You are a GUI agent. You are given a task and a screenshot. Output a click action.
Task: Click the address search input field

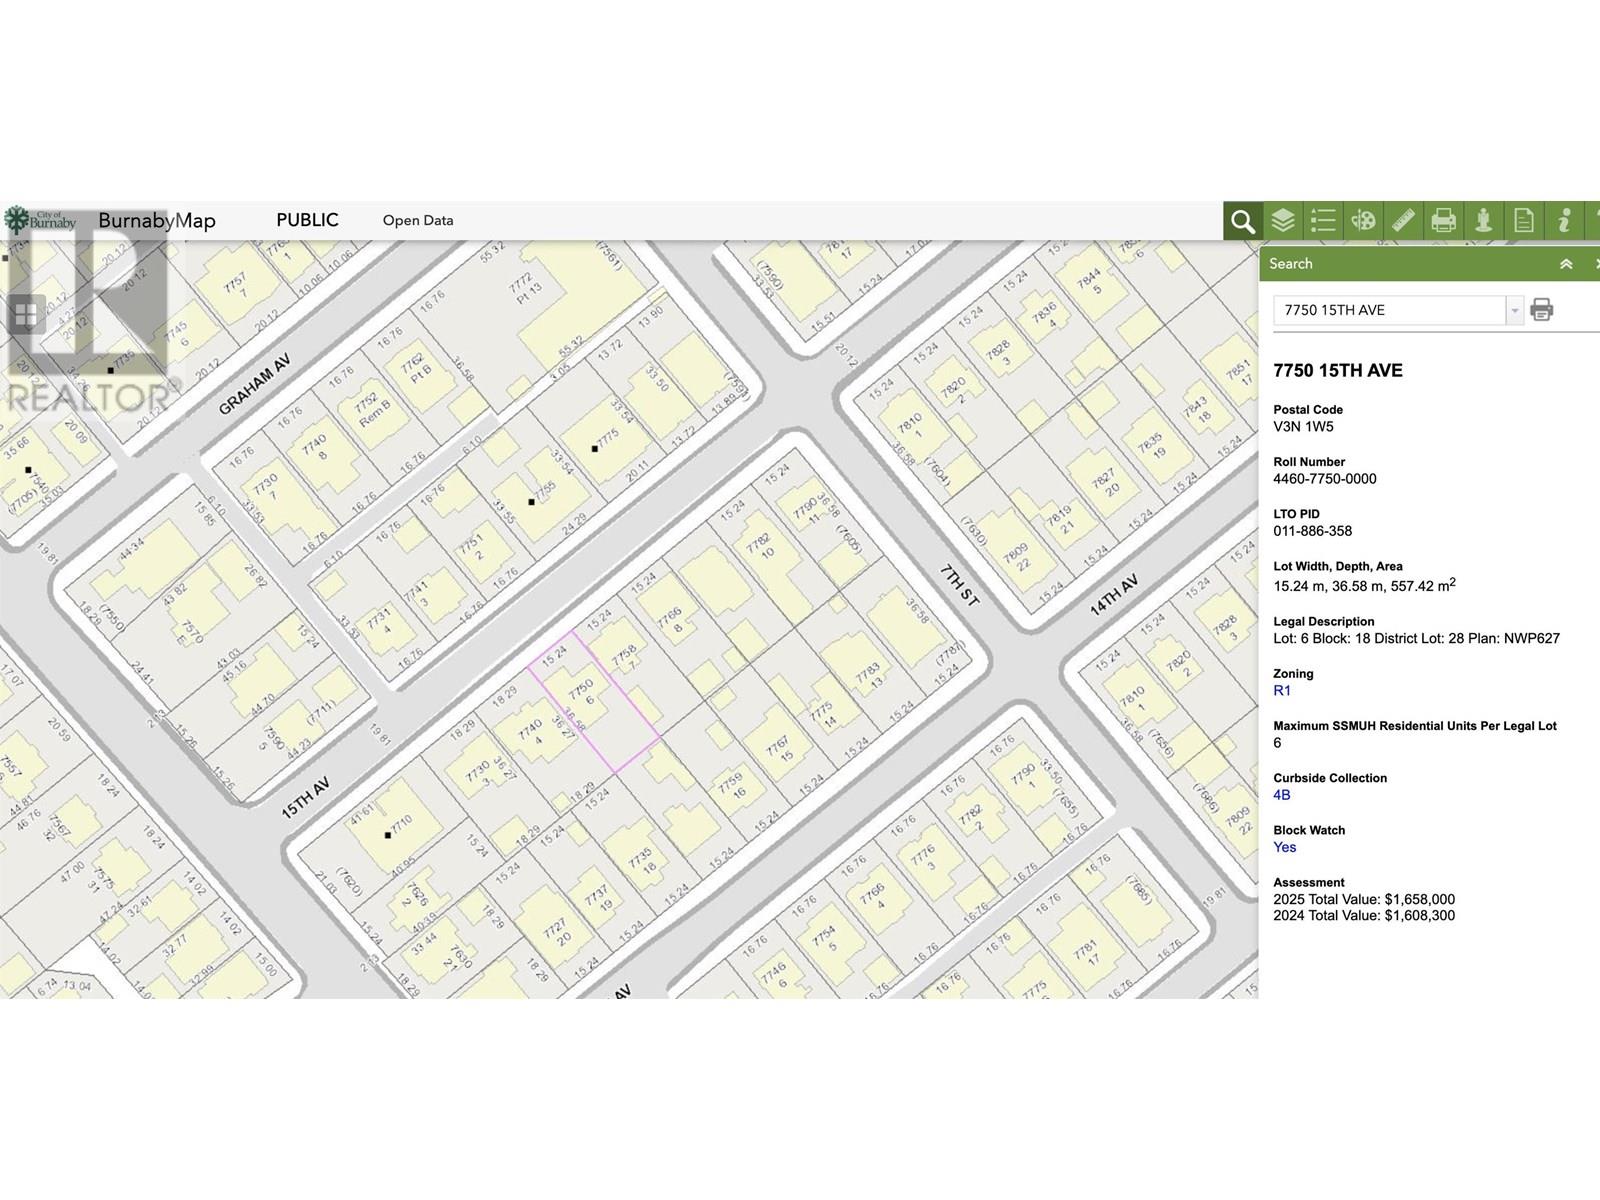pos(1390,311)
